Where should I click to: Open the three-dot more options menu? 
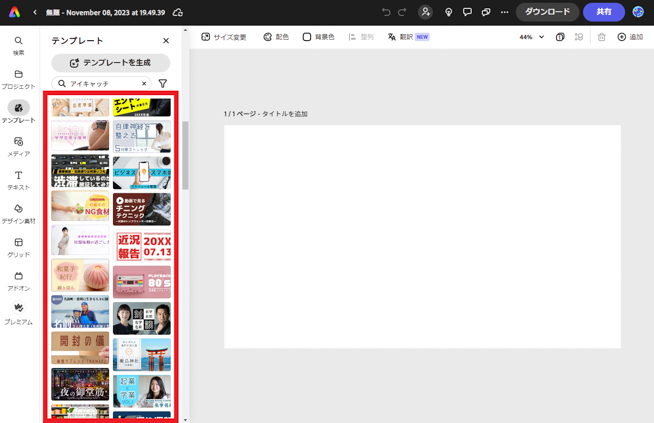(504, 12)
